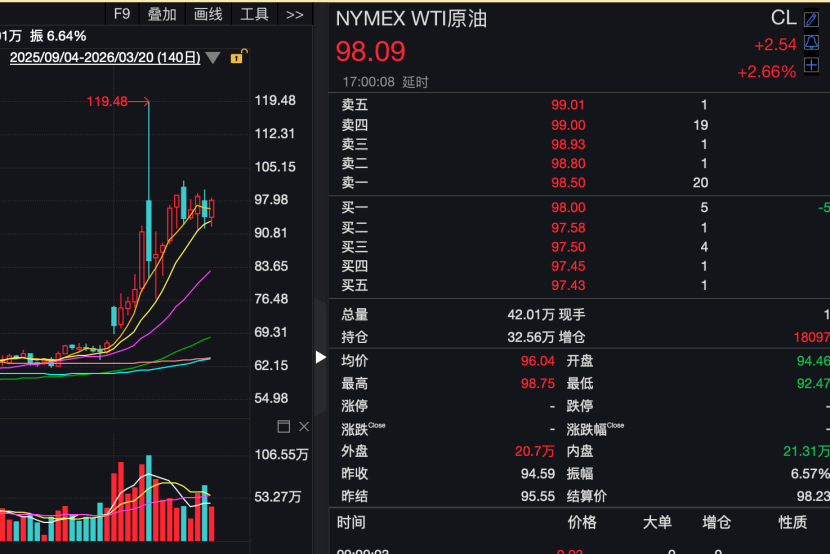Click the 性质 column header
Image resolution: width=830 pixels, height=554 pixels.
793,522
